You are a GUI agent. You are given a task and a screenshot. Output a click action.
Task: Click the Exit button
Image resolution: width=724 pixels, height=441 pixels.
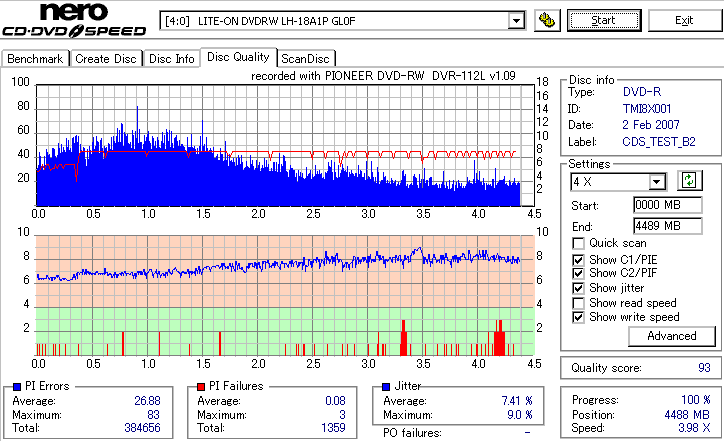[684, 21]
